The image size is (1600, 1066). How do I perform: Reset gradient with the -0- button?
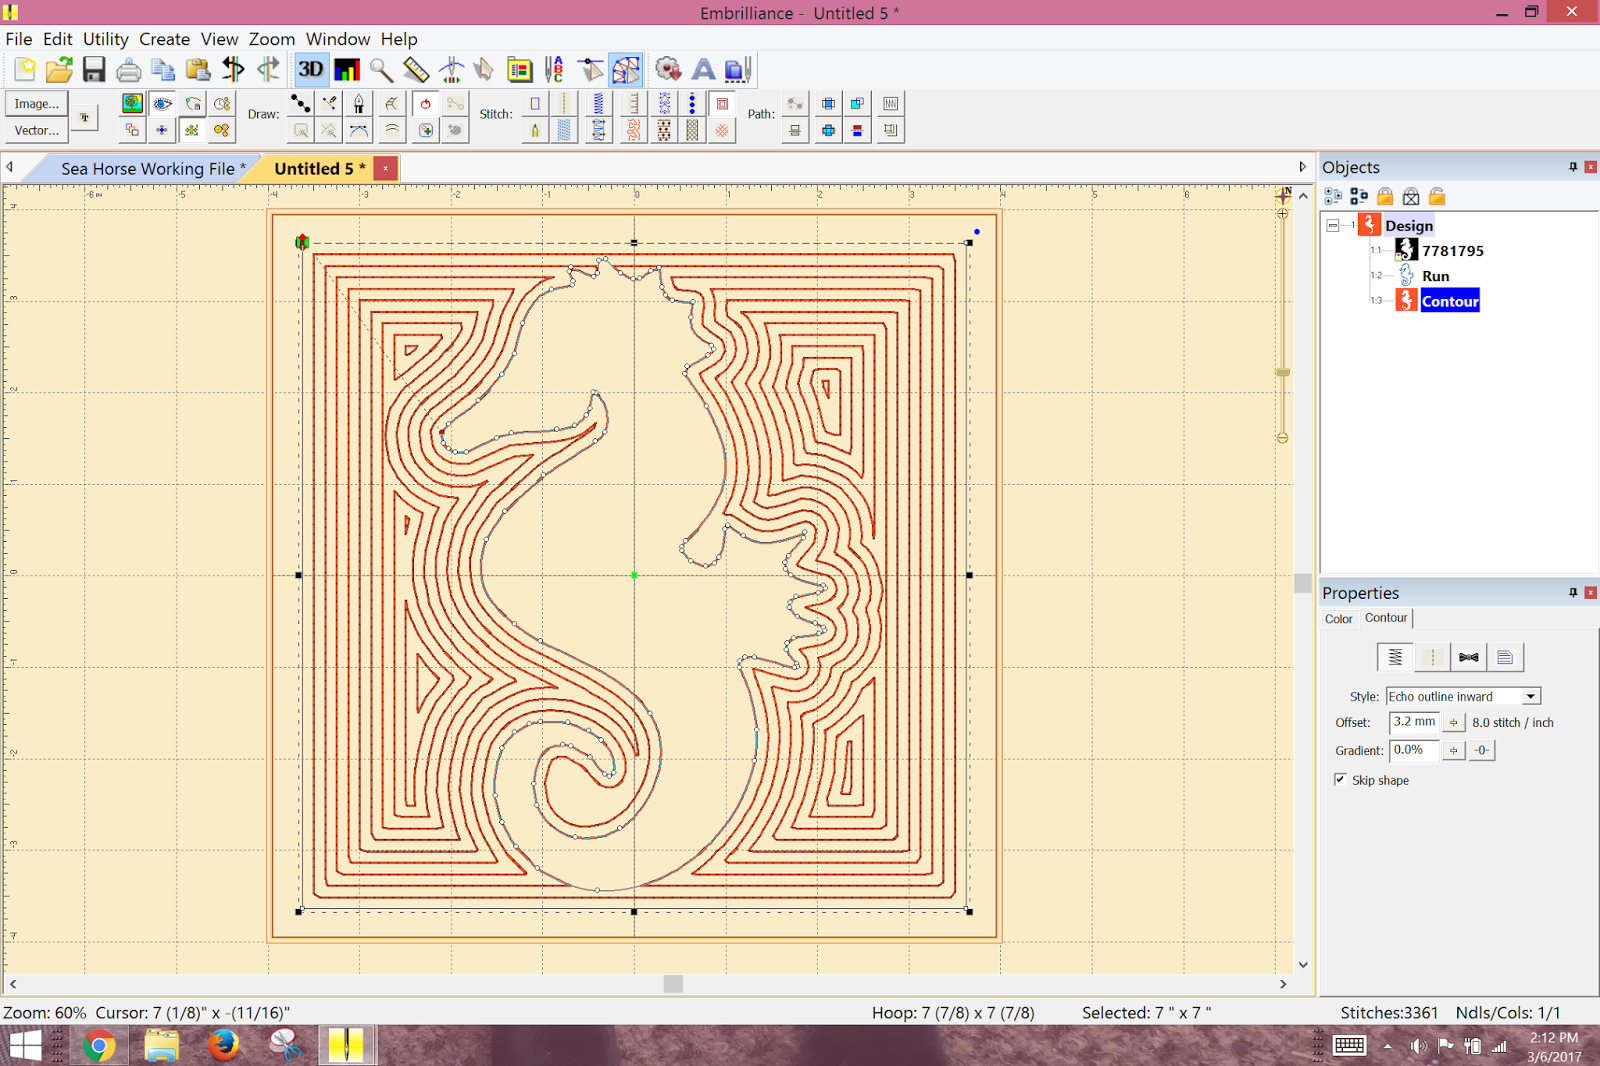[1481, 750]
